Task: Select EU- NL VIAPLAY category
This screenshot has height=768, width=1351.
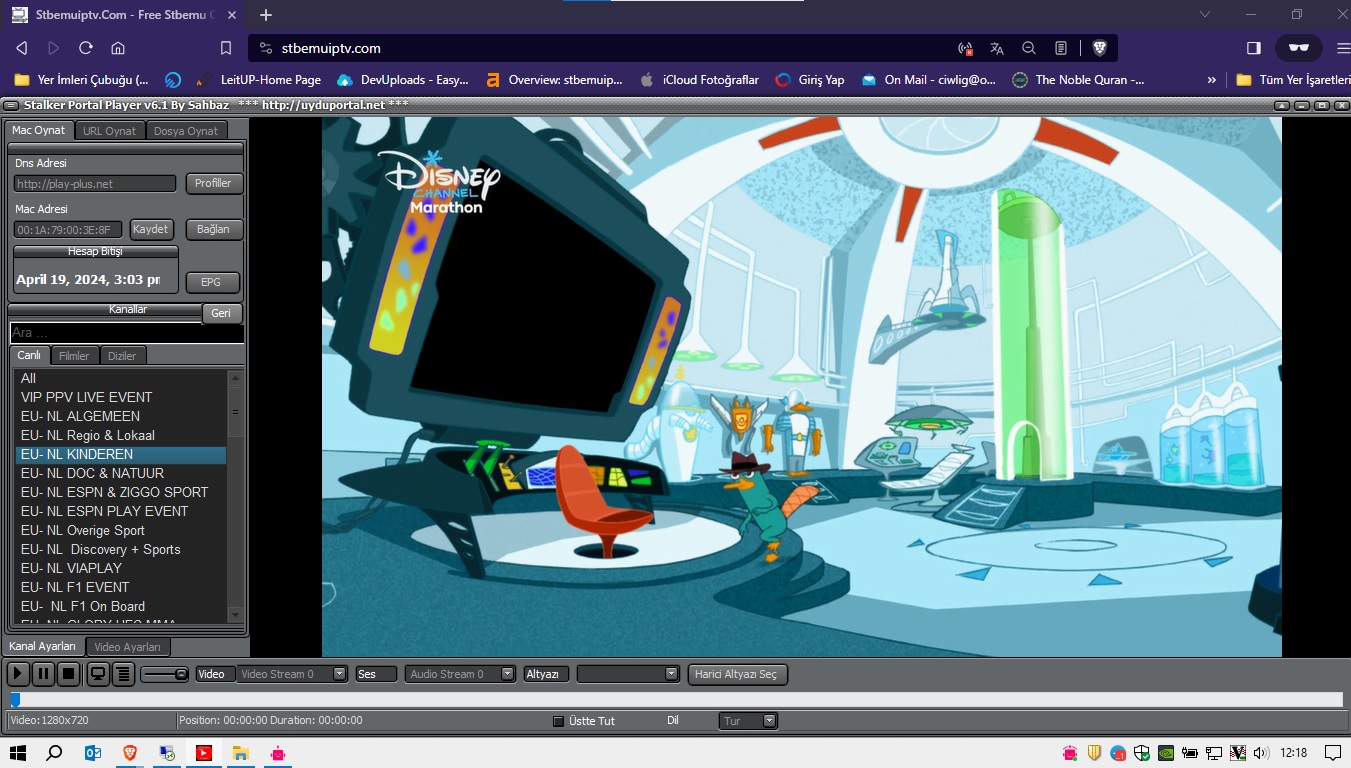Action: [120, 568]
